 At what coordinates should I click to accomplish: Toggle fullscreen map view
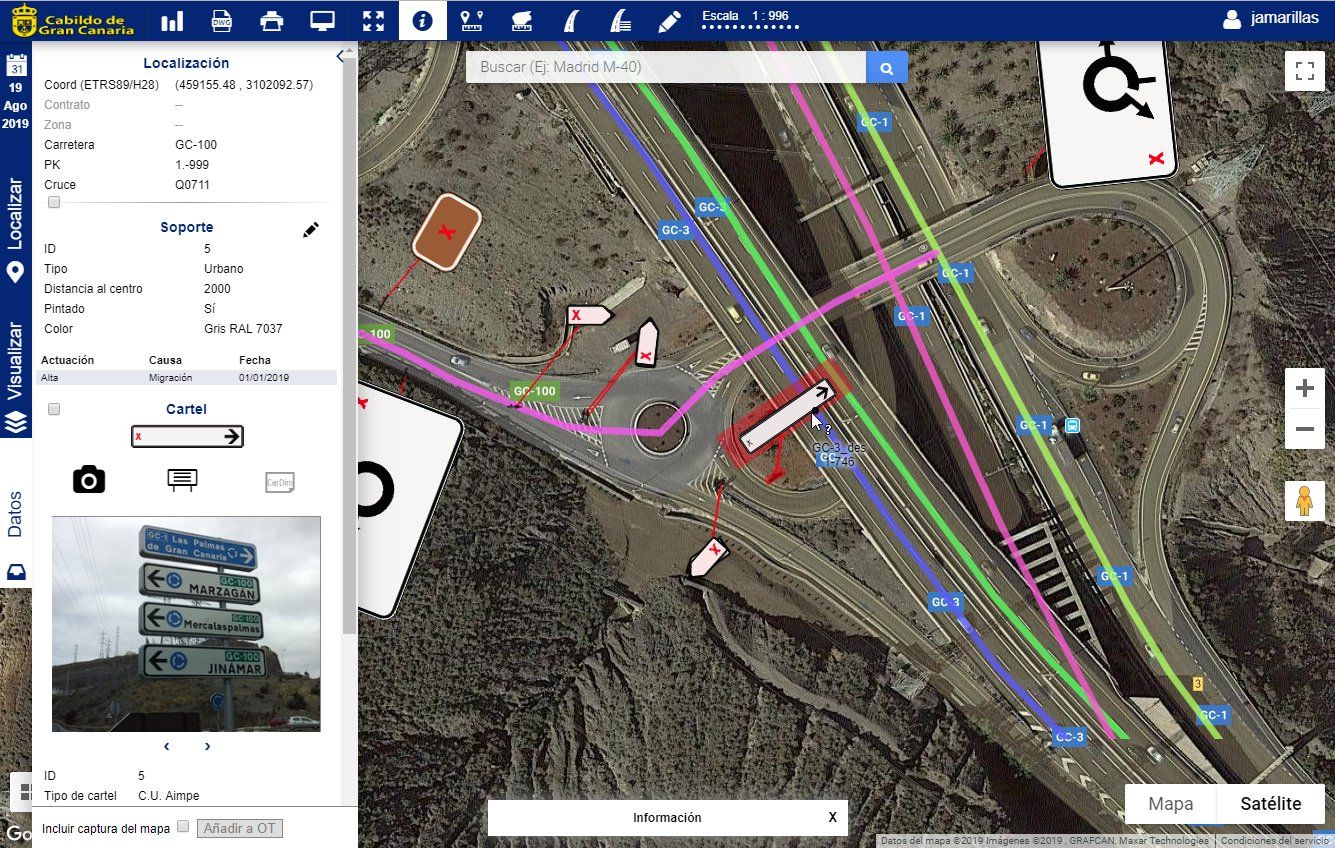pos(1304,71)
